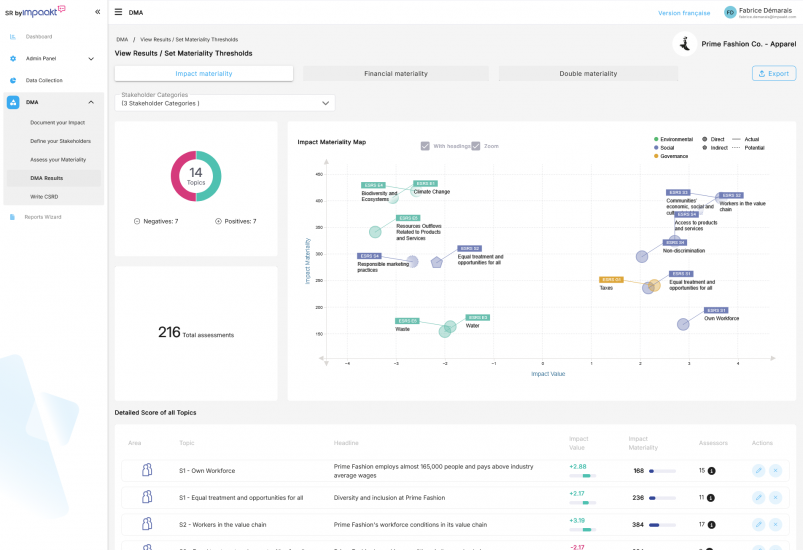Switch language via Version française link
Screen dimensions: 803x550
click(x=684, y=13)
